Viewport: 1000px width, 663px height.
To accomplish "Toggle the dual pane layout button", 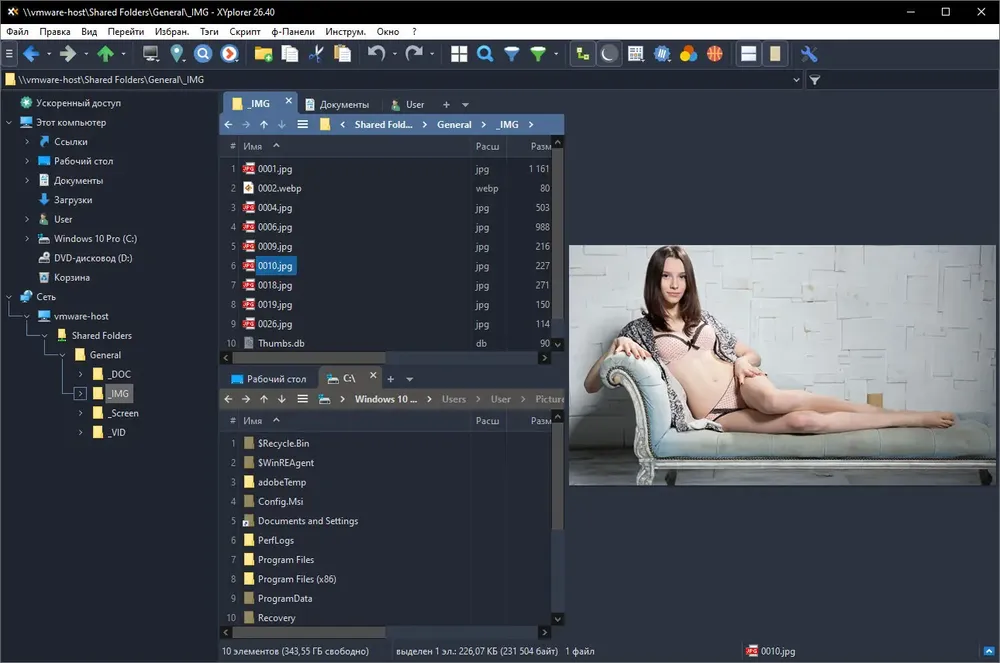I will tap(749, 54).
